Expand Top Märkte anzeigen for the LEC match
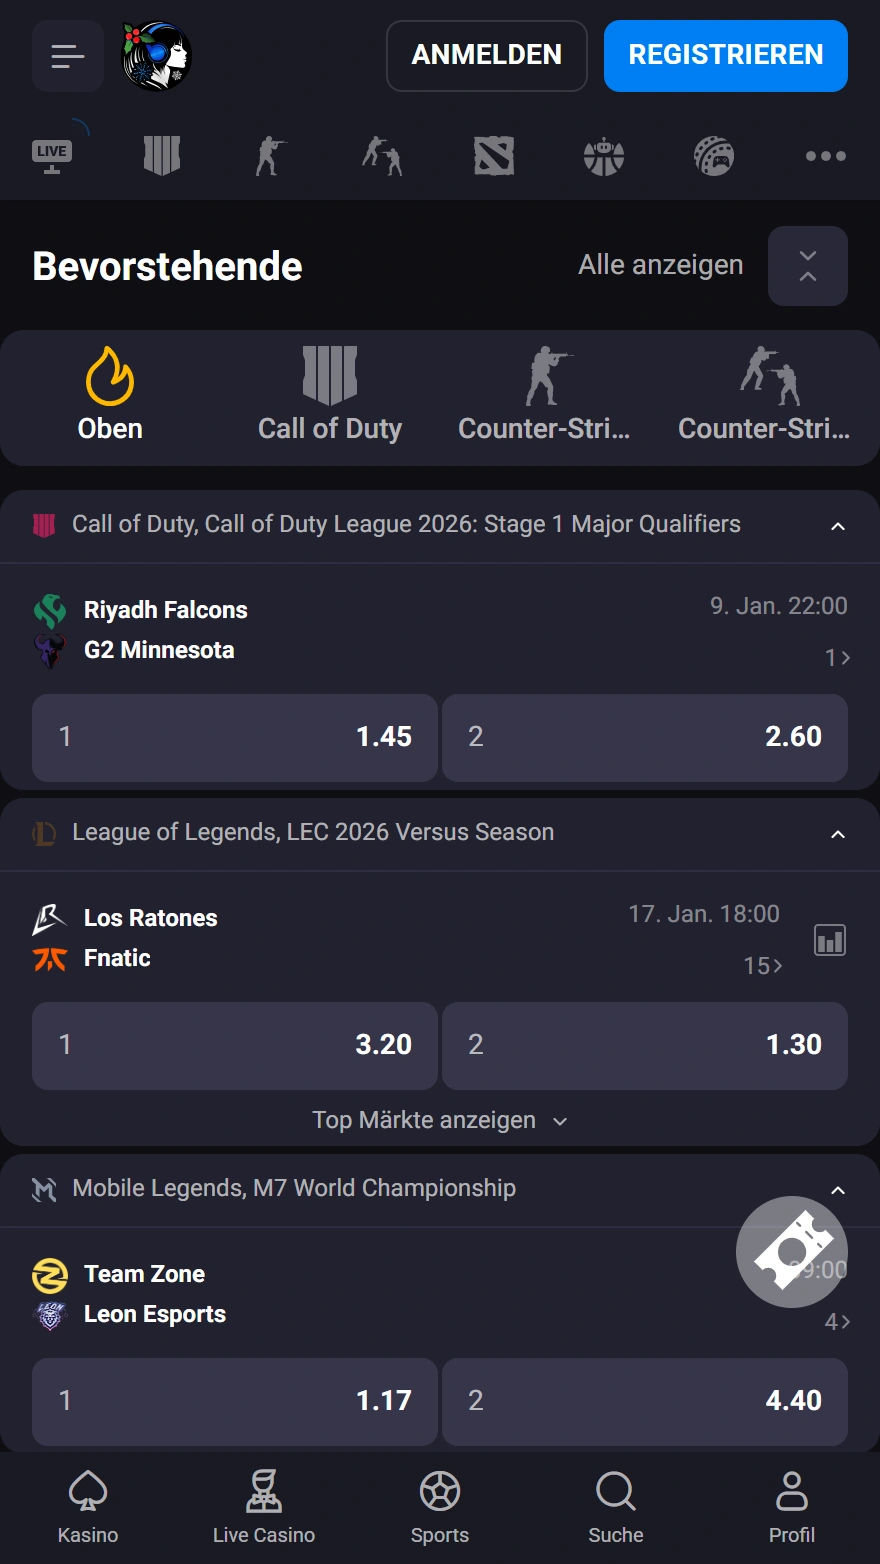Viewport: 880px width, 1564px height. (440, 1120)
